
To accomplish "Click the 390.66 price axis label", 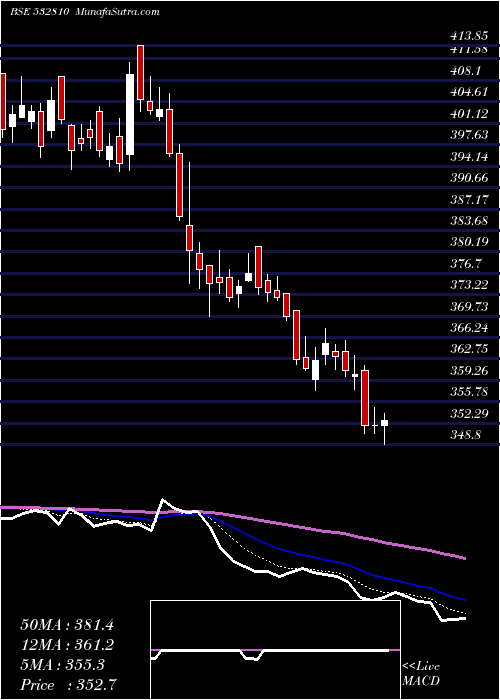I will (469, 178).
